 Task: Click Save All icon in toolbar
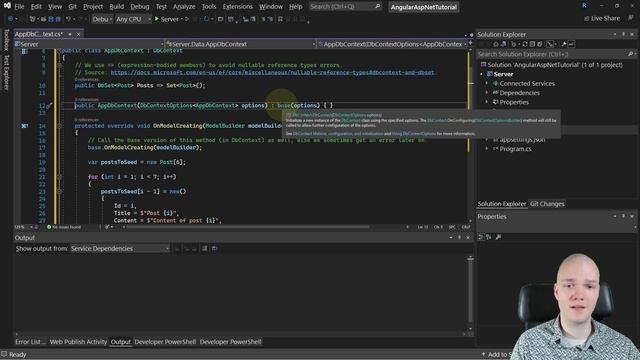pyautogui.click(x=58, y=19)
